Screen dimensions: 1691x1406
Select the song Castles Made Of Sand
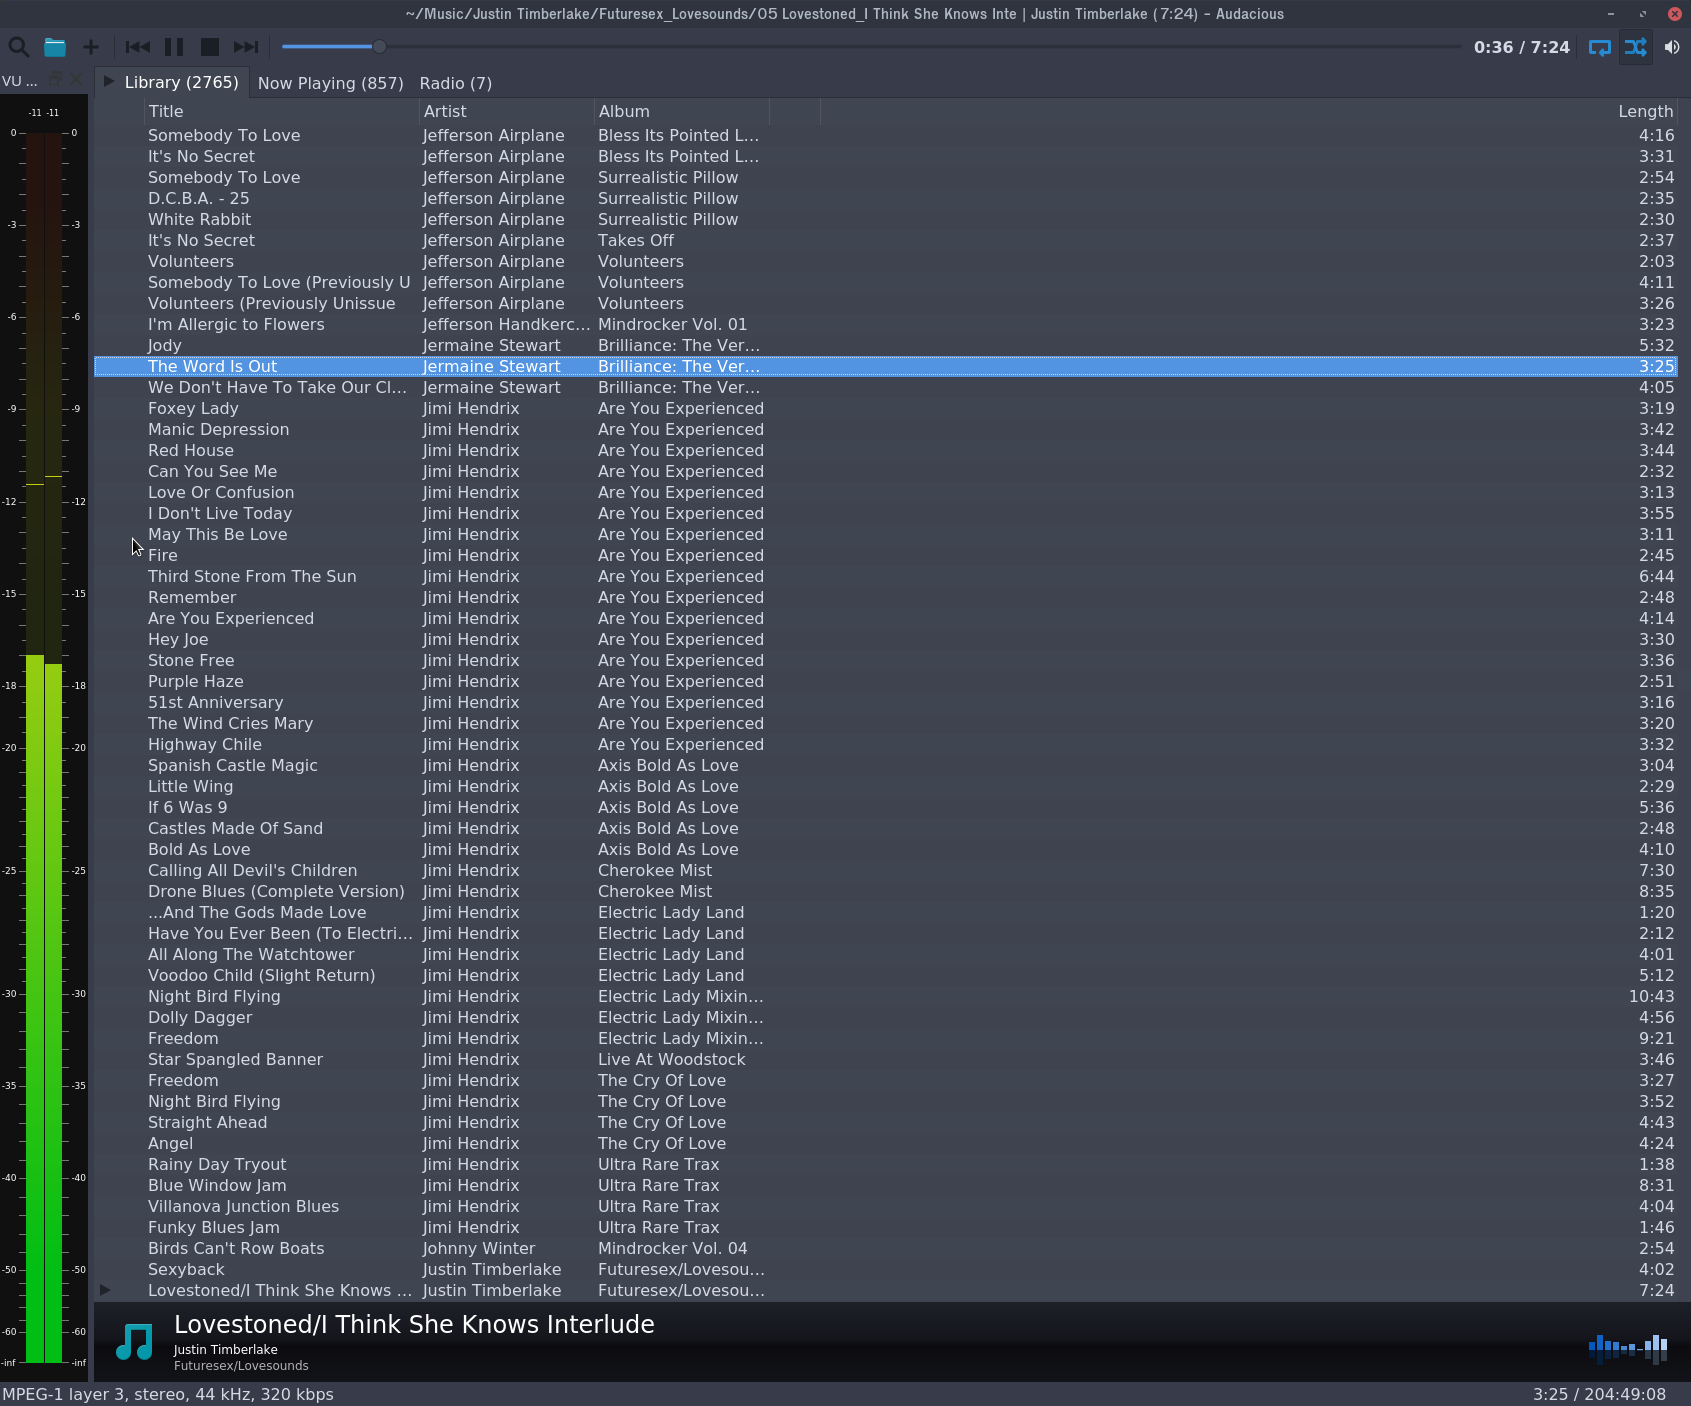pos(886,828)
